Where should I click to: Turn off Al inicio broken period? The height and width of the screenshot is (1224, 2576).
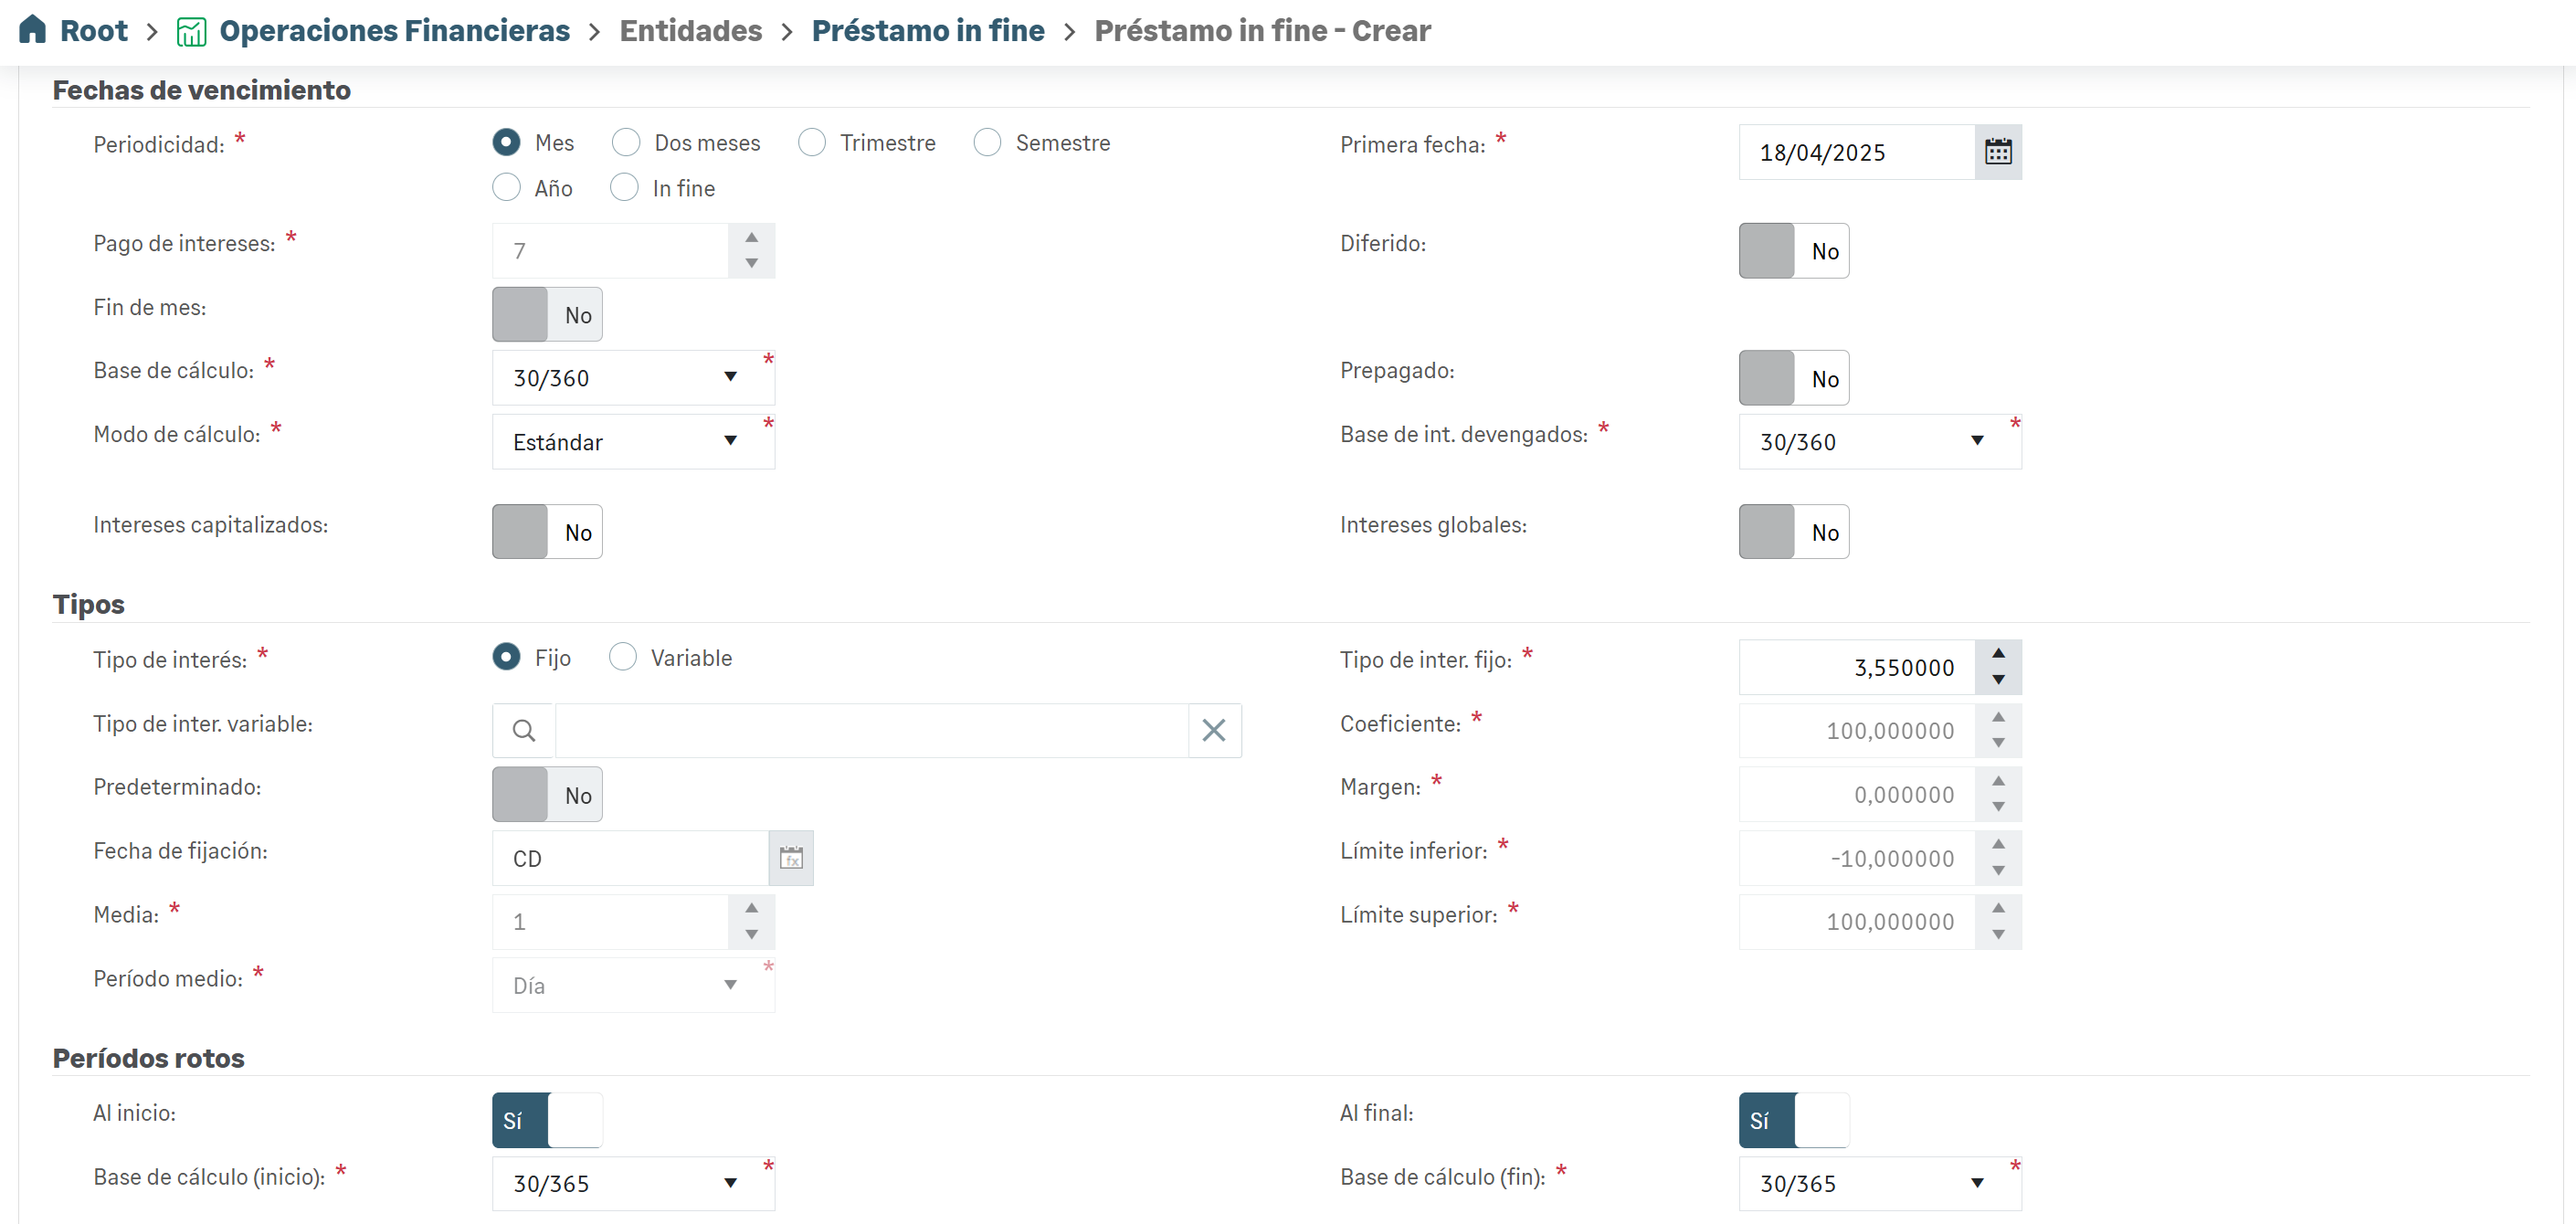(x=547, y=1120)
